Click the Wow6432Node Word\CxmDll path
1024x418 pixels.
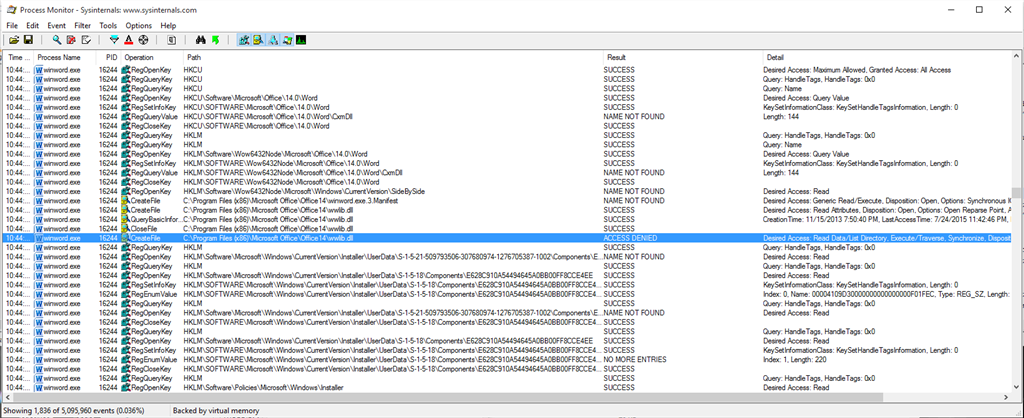pyautogui.click(x=293, y=173)
